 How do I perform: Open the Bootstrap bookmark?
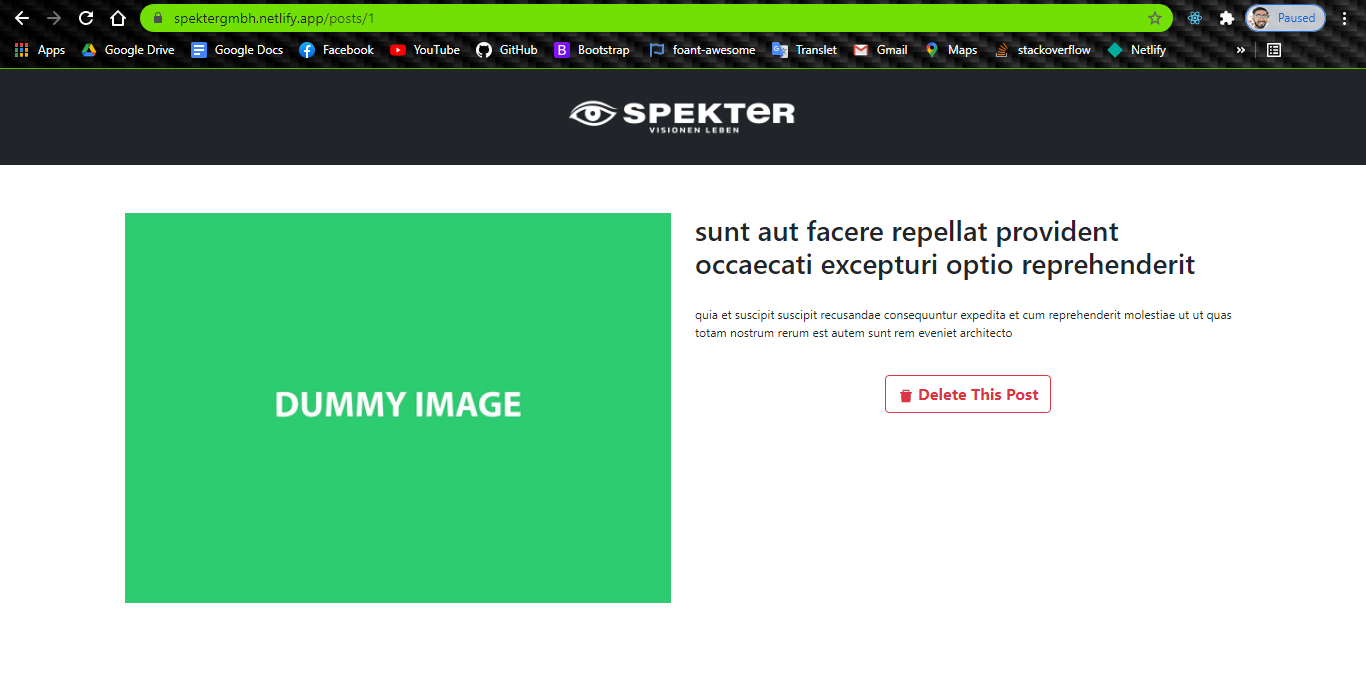(592, 50)
